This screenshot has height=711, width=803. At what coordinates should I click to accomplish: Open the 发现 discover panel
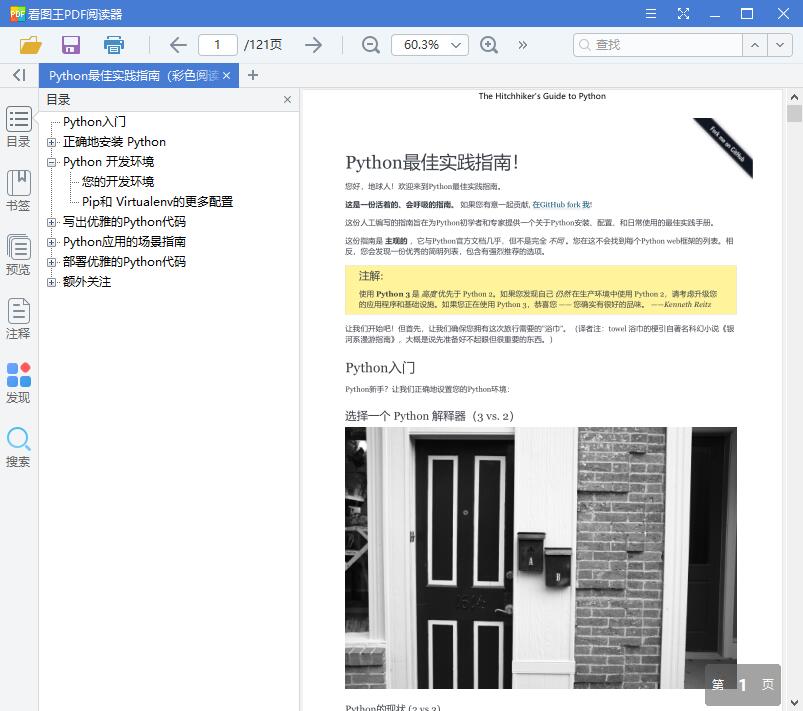coord(19,382)
